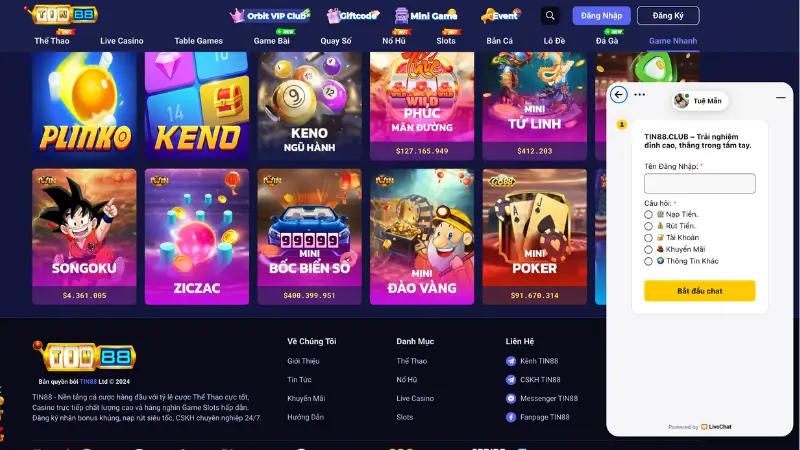This screenshot has height=450, width=800.
Task: Click the Bắt đầu chat button
Action: pos(699,291)
